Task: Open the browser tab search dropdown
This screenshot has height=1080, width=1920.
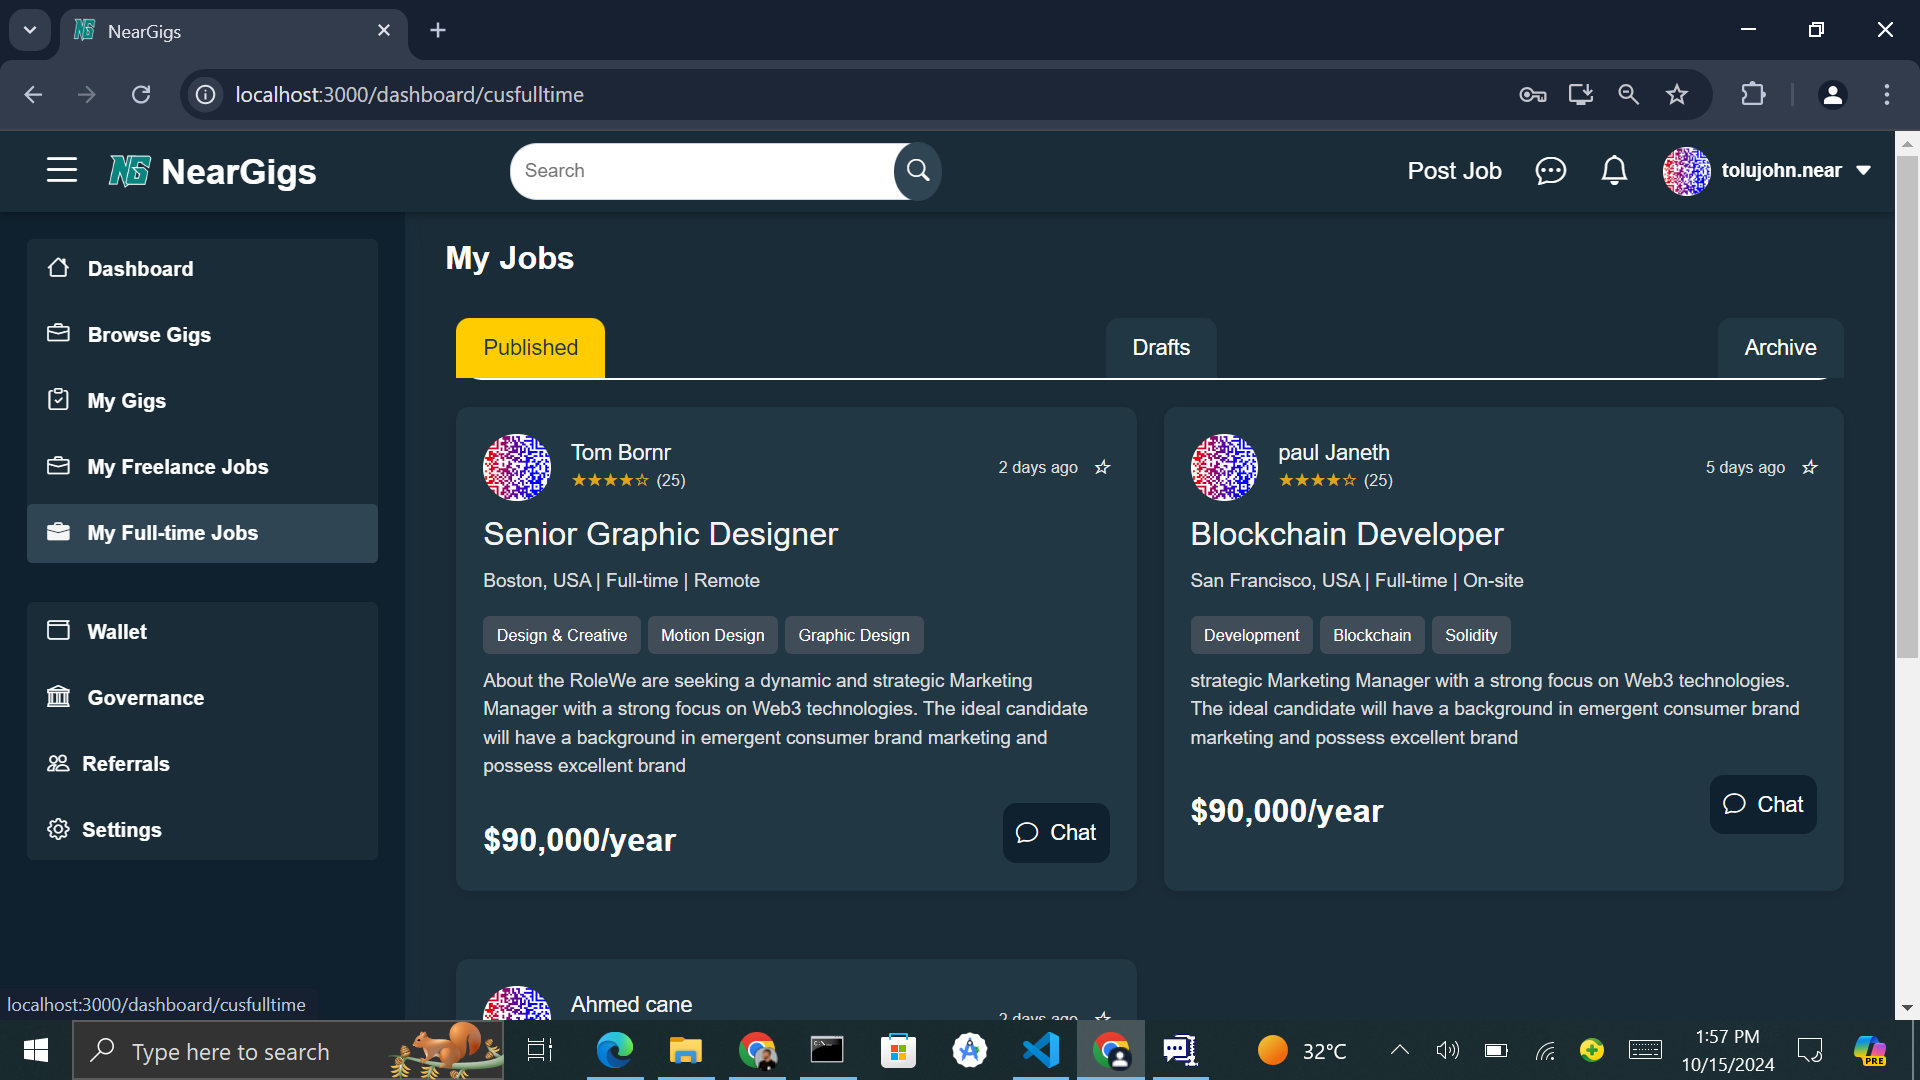Action: click(x=29, y=30)
